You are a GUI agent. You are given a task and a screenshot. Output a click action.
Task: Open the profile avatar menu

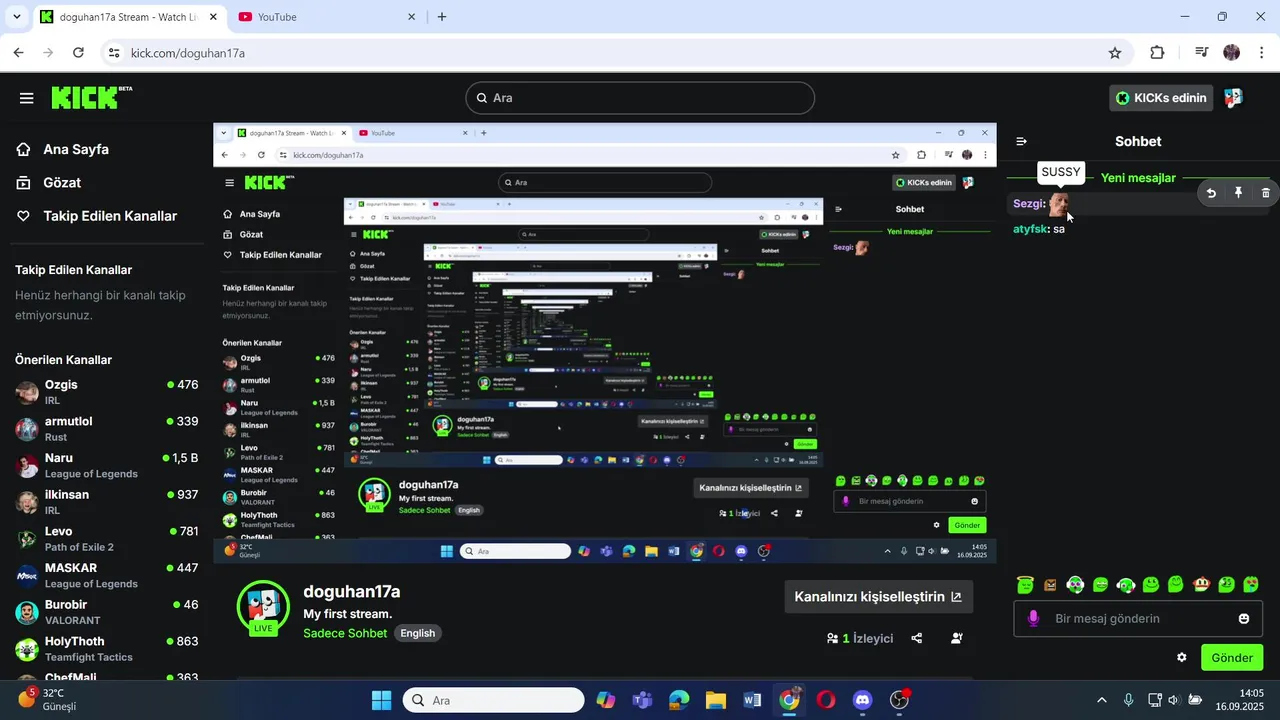[1234, 98]
